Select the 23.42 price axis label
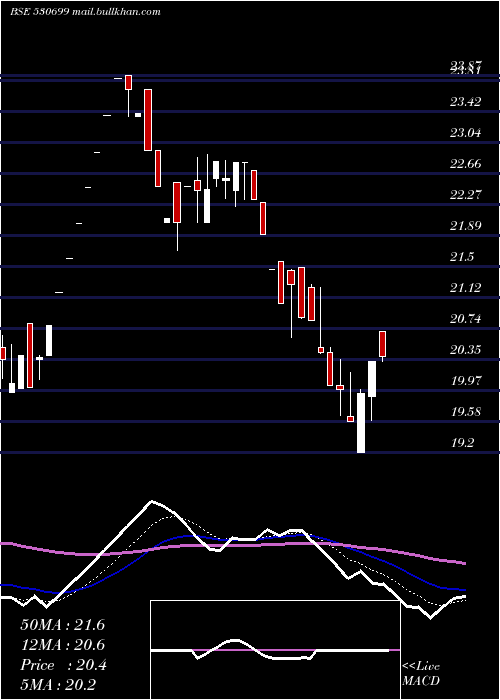The image size is (500, 700). coord(466,102)
